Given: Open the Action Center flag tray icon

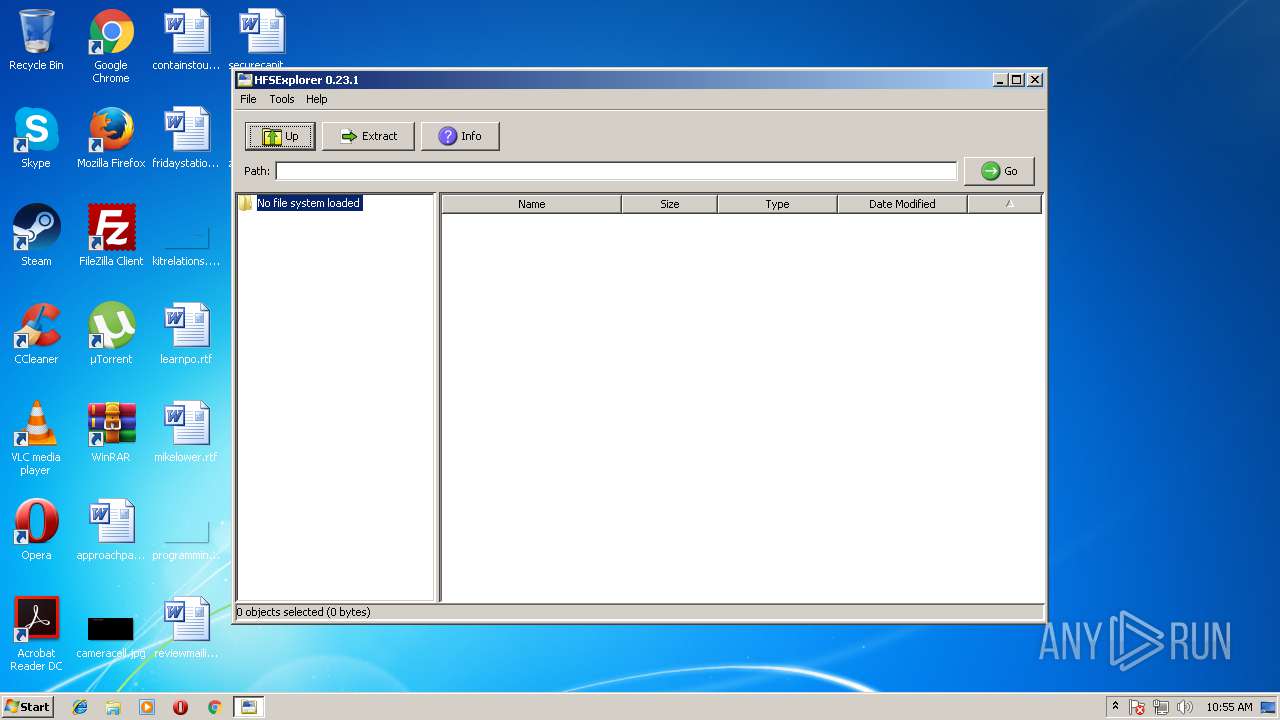Looking at the screenshot, I should (x=1137, y=707).
